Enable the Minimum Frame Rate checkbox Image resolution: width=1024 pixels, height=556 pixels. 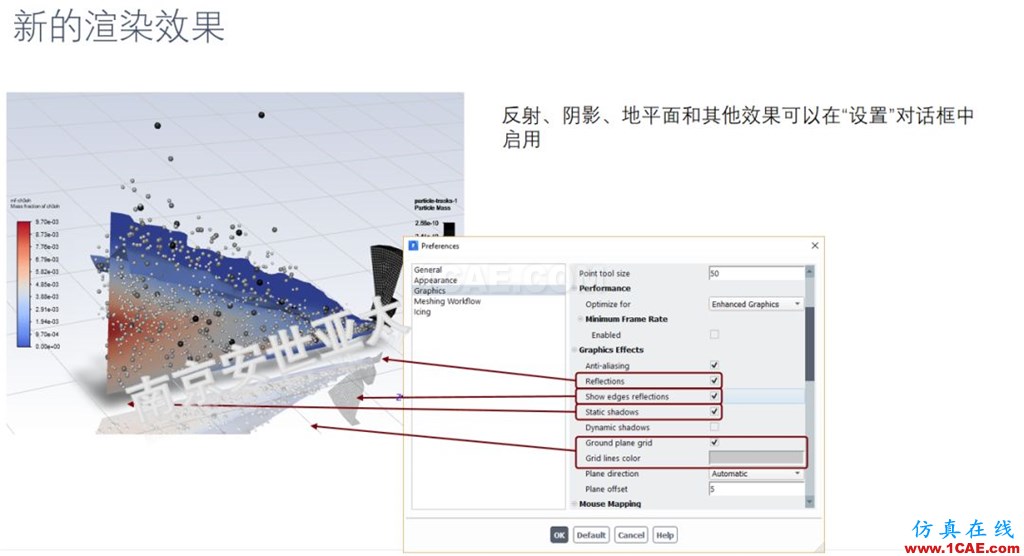tap(714, 335)
